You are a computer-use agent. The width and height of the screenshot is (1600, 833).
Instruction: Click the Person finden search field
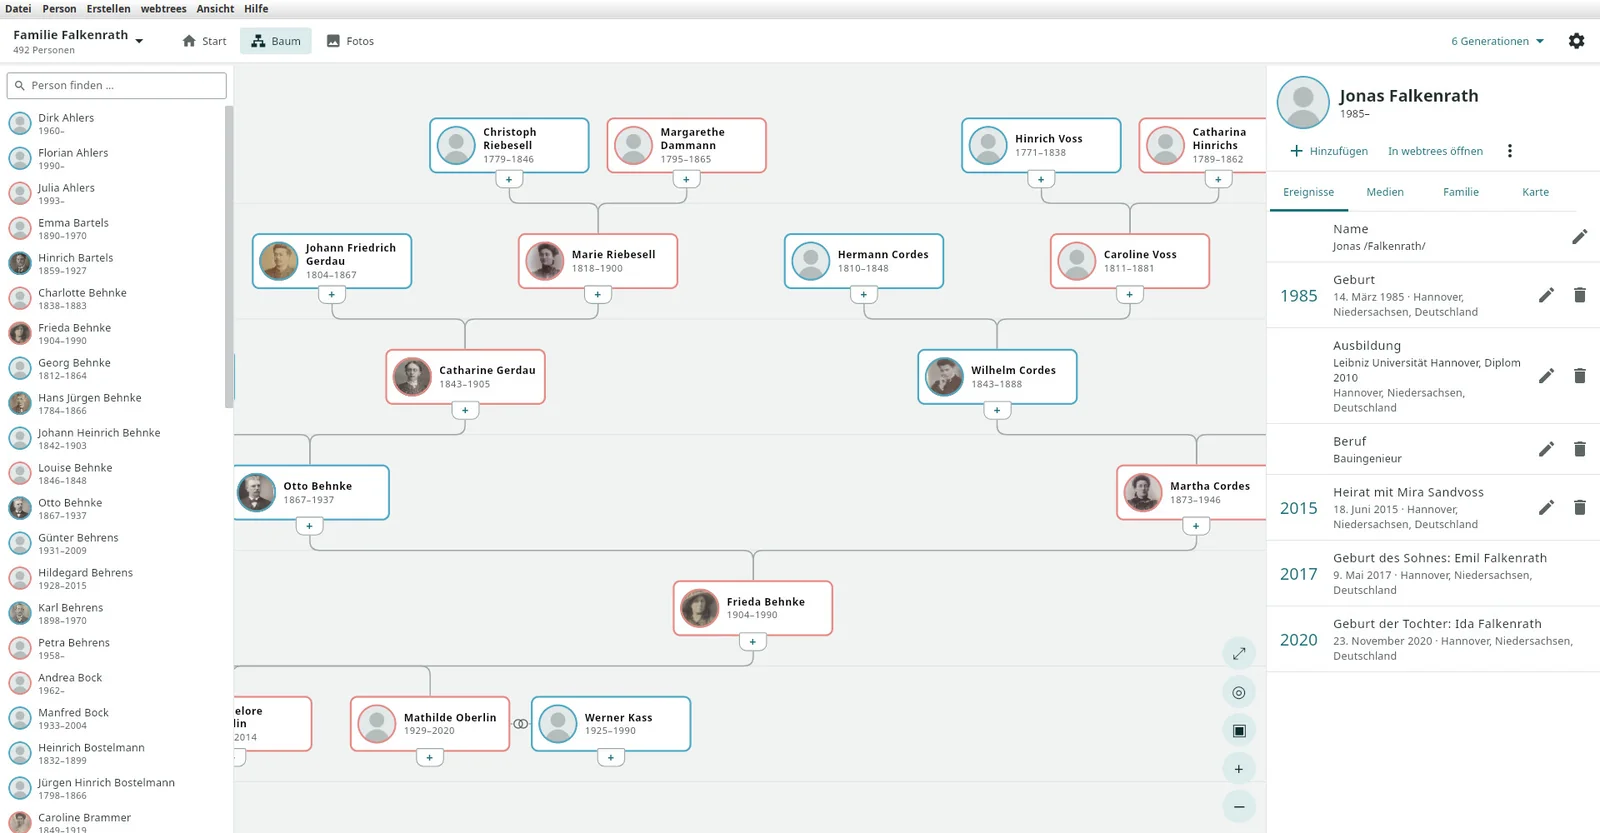(x=117, y=86)
